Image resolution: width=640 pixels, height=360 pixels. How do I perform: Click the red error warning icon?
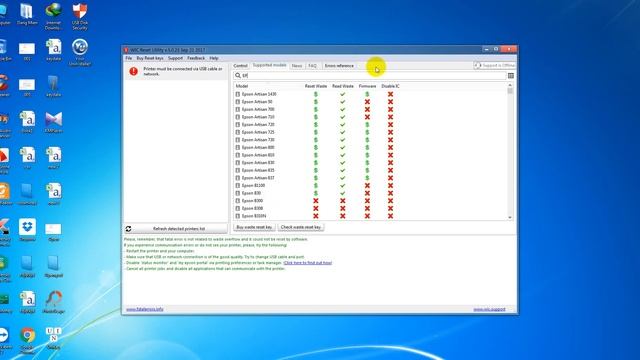(x=133, y=71)
